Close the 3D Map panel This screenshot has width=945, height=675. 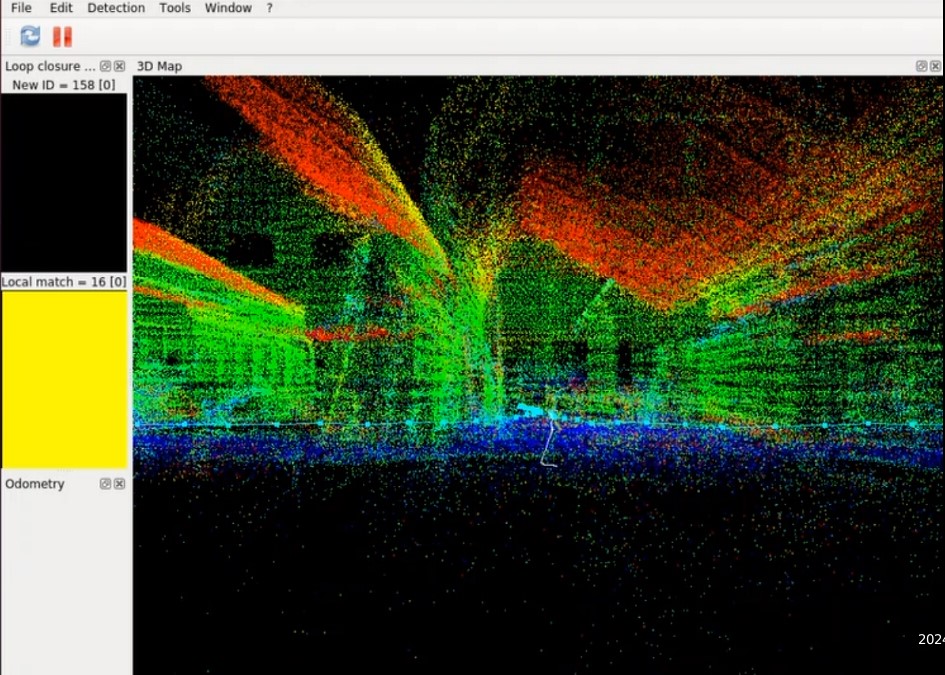click(936, 66)
